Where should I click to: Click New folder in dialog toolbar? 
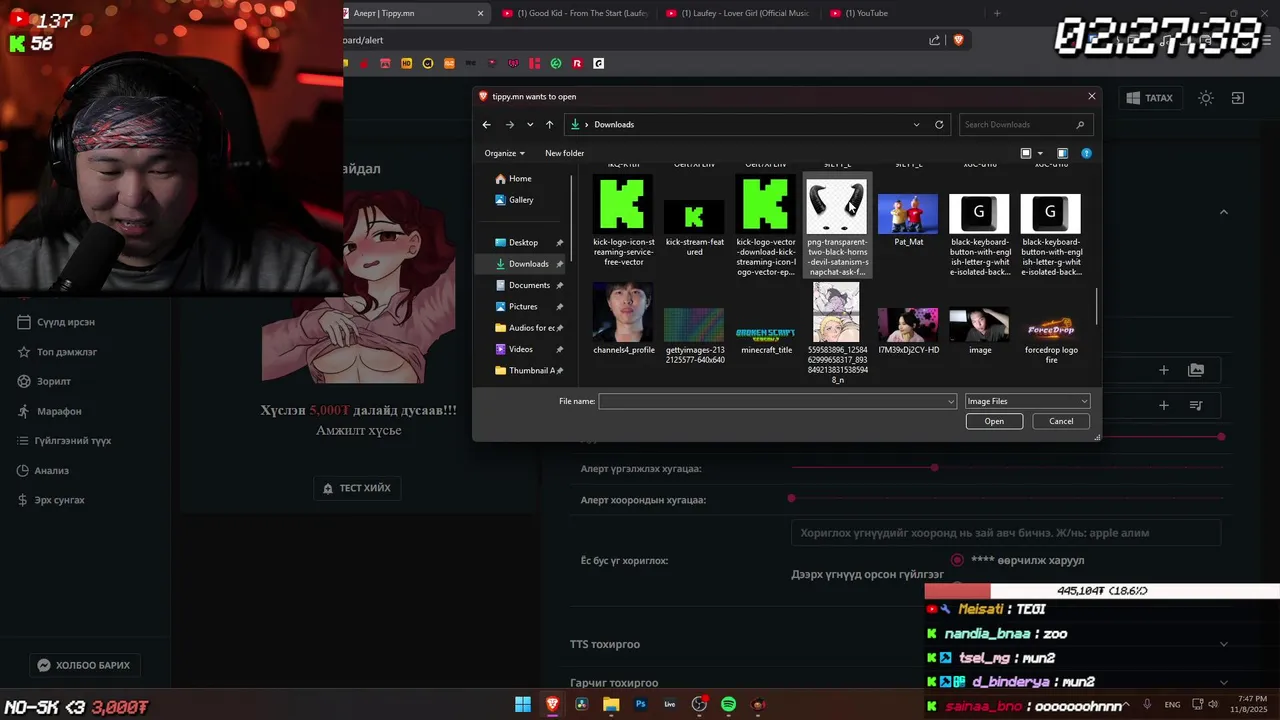pyautogui.click(x=564, y=153)
